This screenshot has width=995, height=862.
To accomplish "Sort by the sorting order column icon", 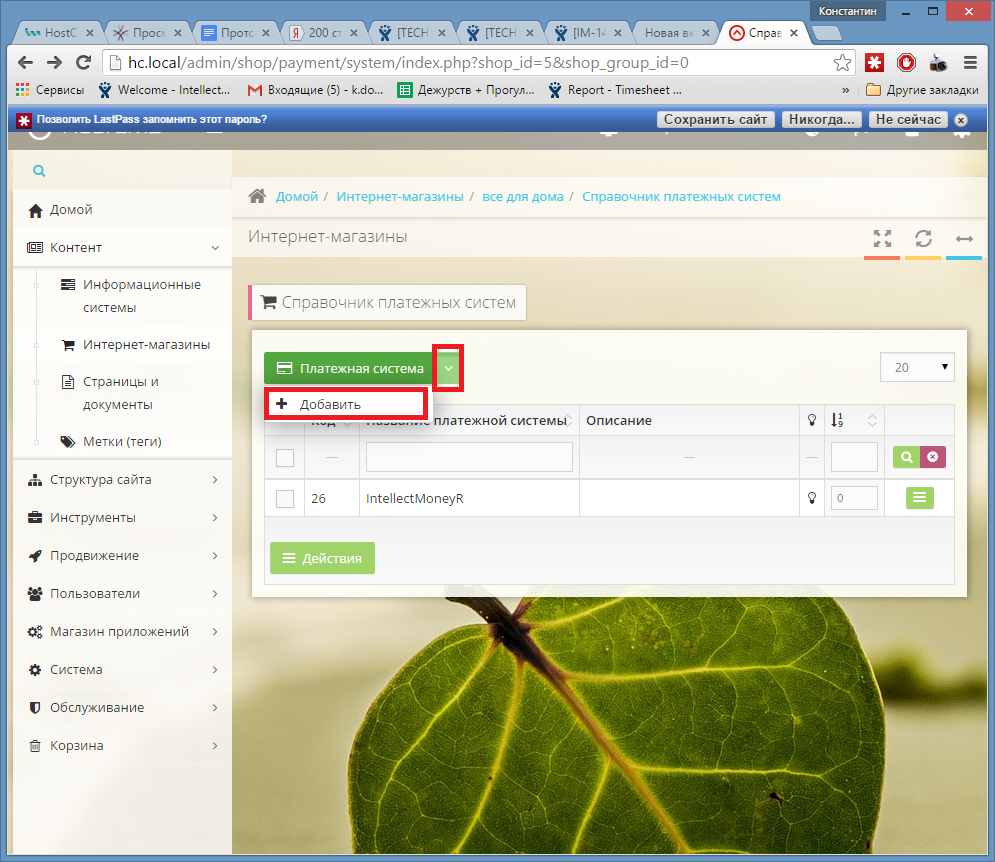I will (x=837, y=420).
